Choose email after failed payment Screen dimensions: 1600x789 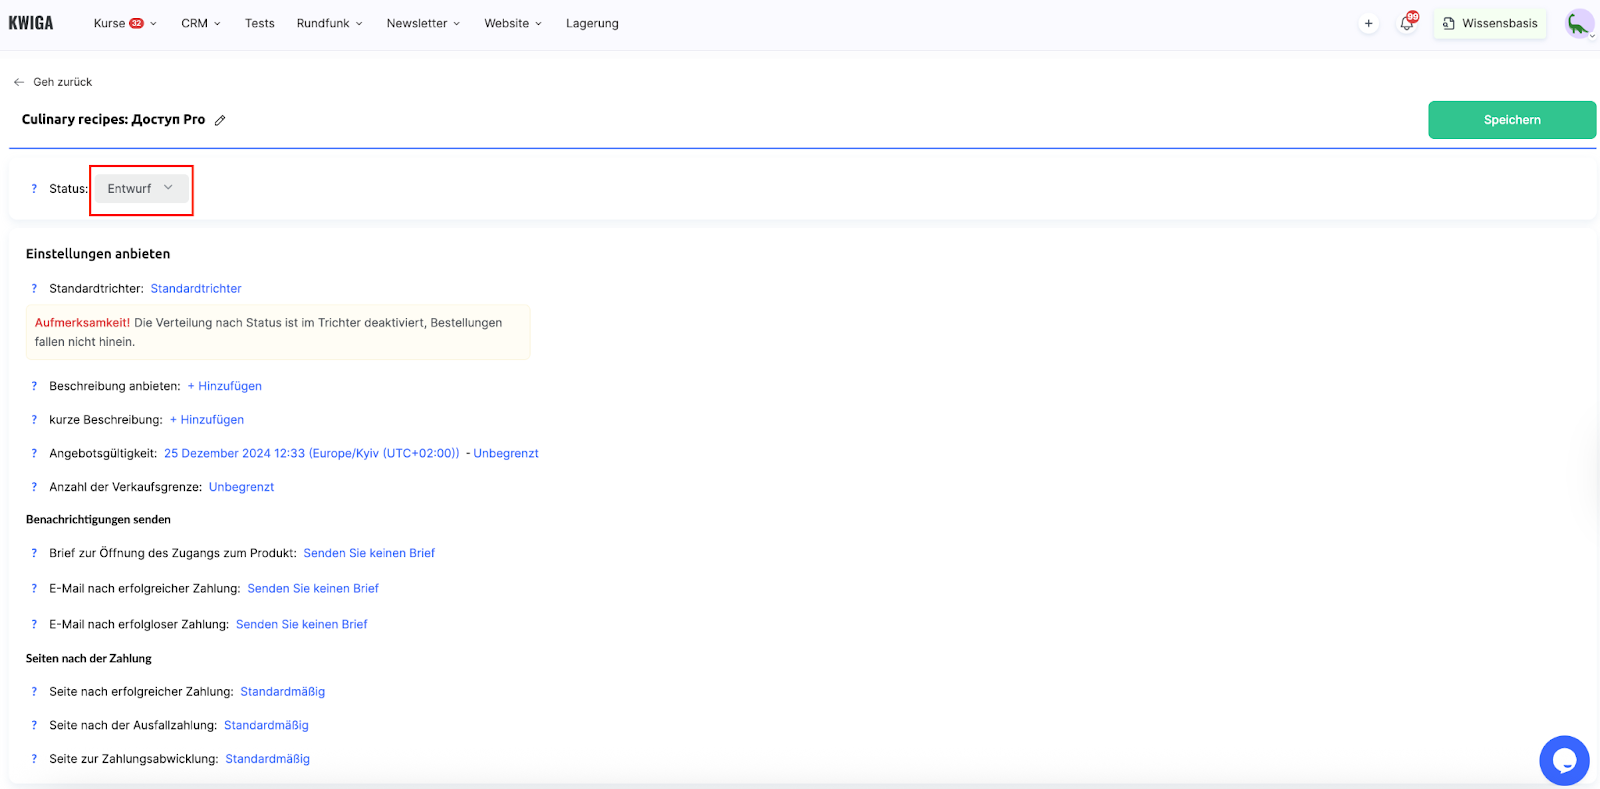point(302,624)
